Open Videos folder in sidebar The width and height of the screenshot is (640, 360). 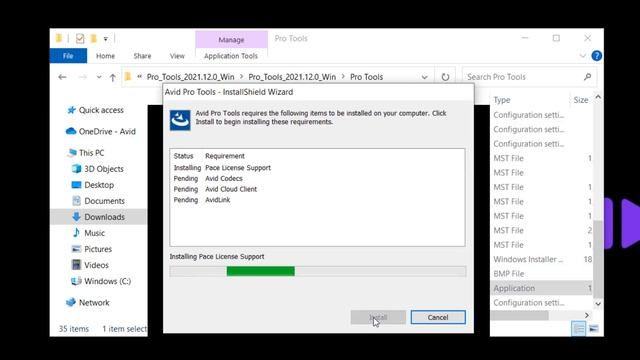[90, 265]
